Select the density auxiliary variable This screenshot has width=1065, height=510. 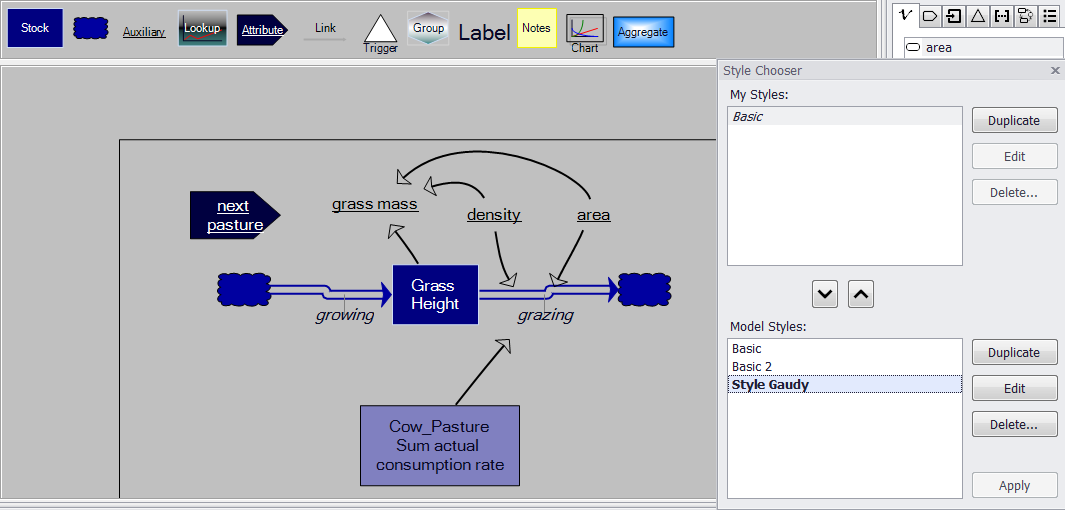pyautogui.click(x=494, y=215)
